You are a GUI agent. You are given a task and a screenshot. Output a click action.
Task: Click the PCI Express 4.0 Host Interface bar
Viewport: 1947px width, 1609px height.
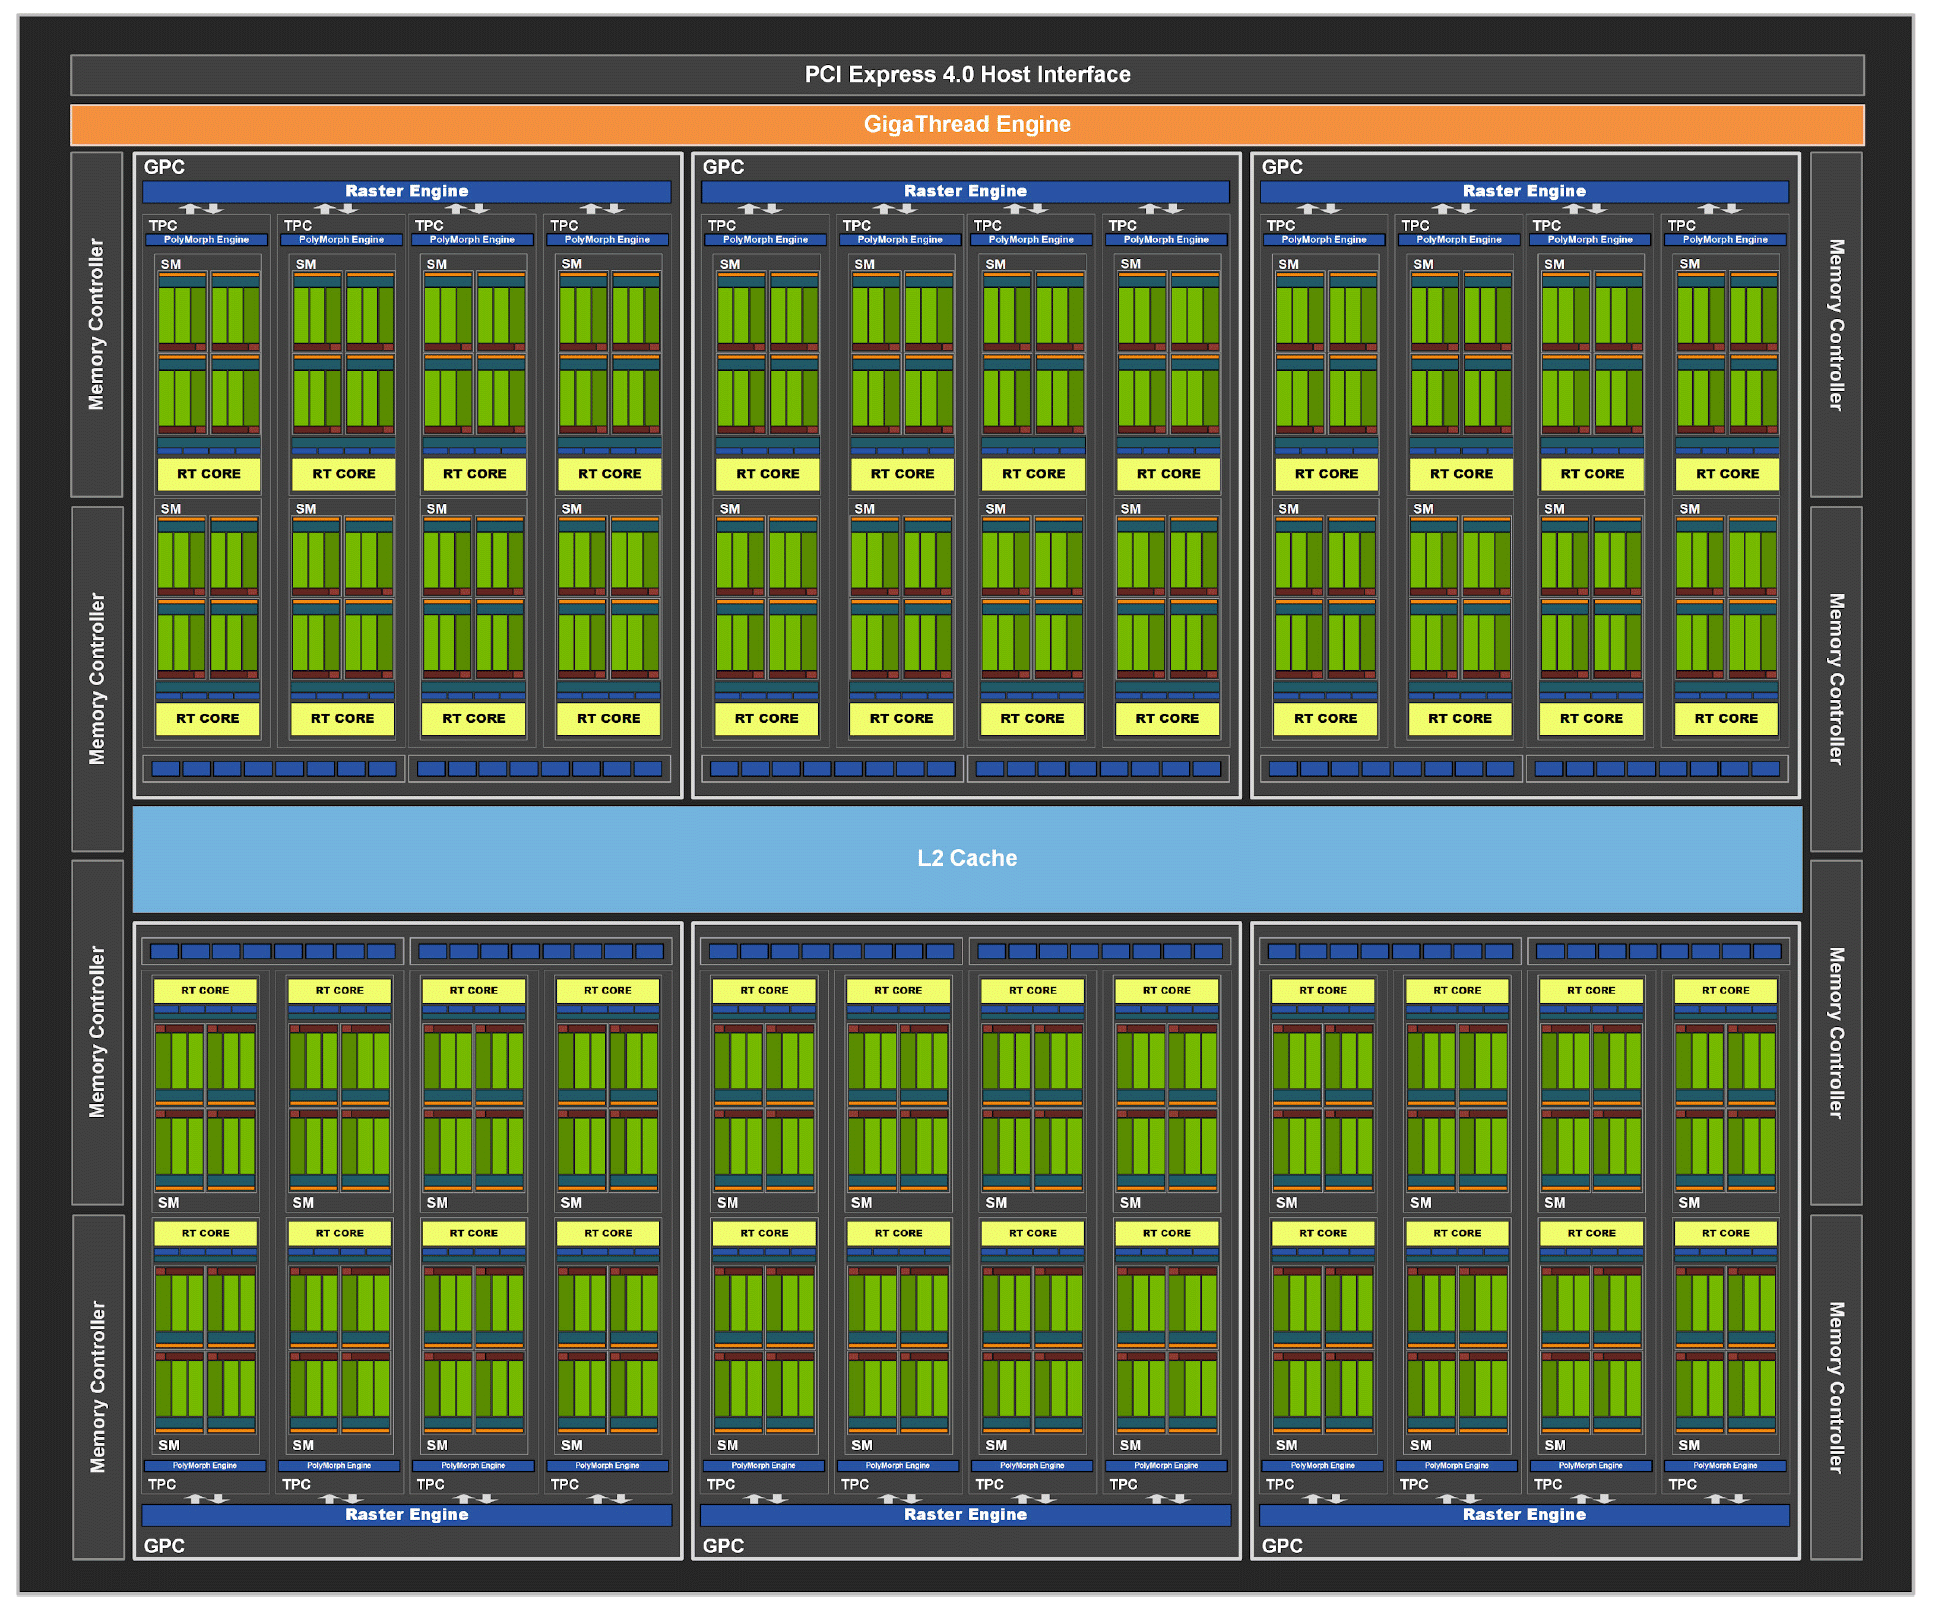click(967, 75)
